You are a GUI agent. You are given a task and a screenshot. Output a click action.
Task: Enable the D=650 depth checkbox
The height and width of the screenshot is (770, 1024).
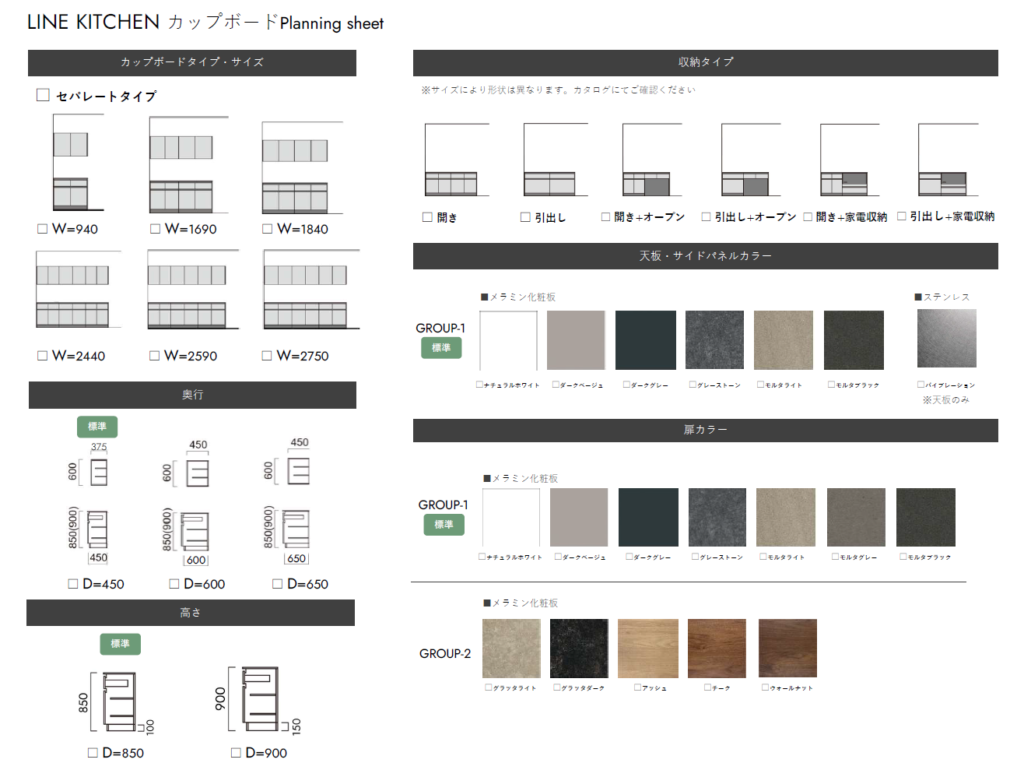point(274,584)
